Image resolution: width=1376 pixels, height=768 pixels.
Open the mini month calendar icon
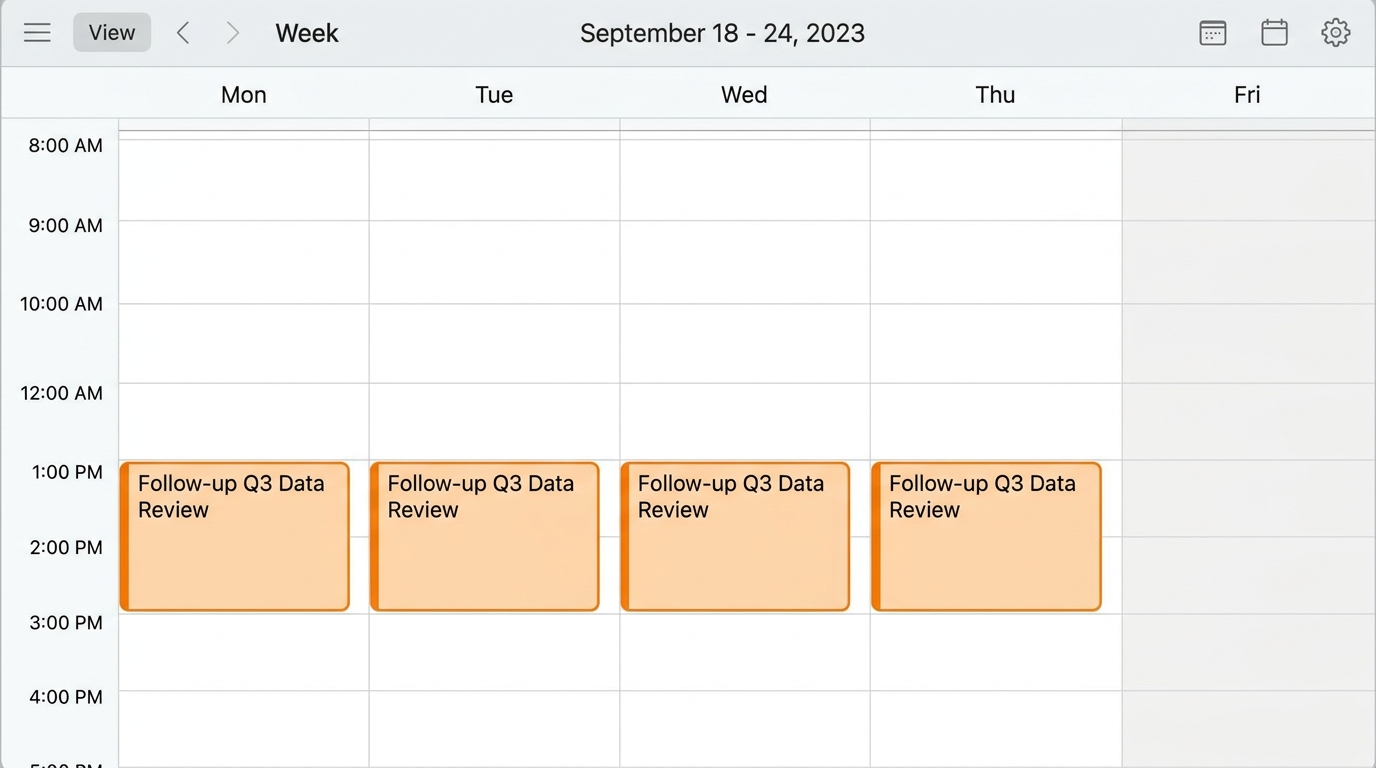click(1212, 32)
